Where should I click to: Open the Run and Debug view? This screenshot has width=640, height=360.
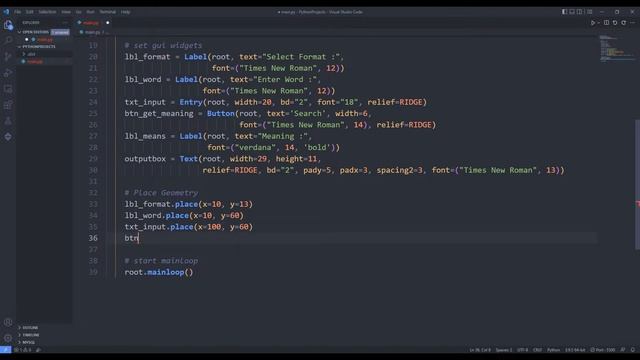(x=8, y=73)
